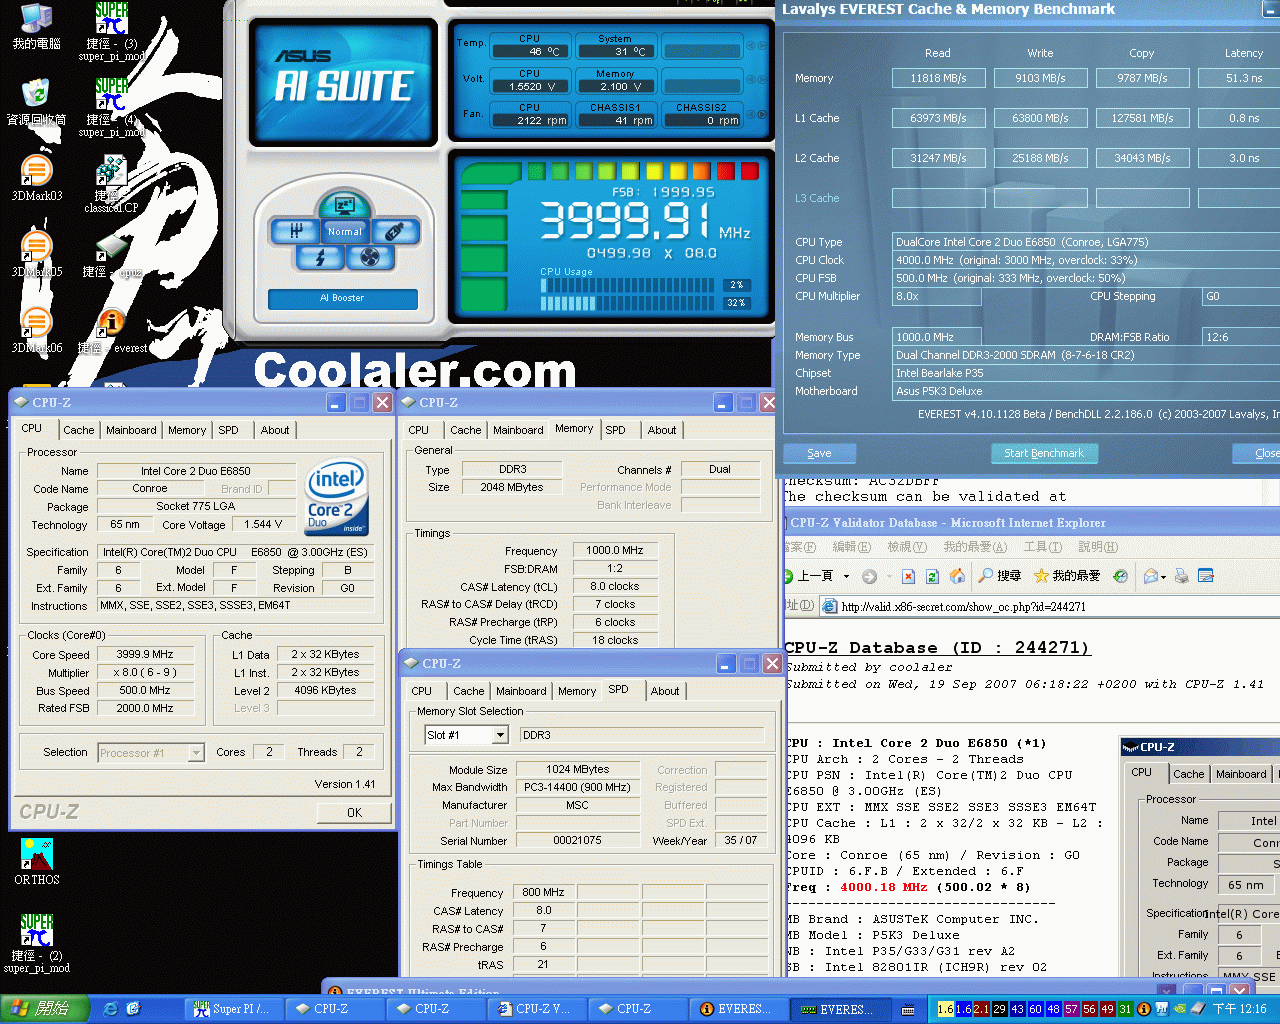Click the Memory Read value 11818 MB/s
Viewport: 1280px width, 1024px height.
click(x=938, y=78)
